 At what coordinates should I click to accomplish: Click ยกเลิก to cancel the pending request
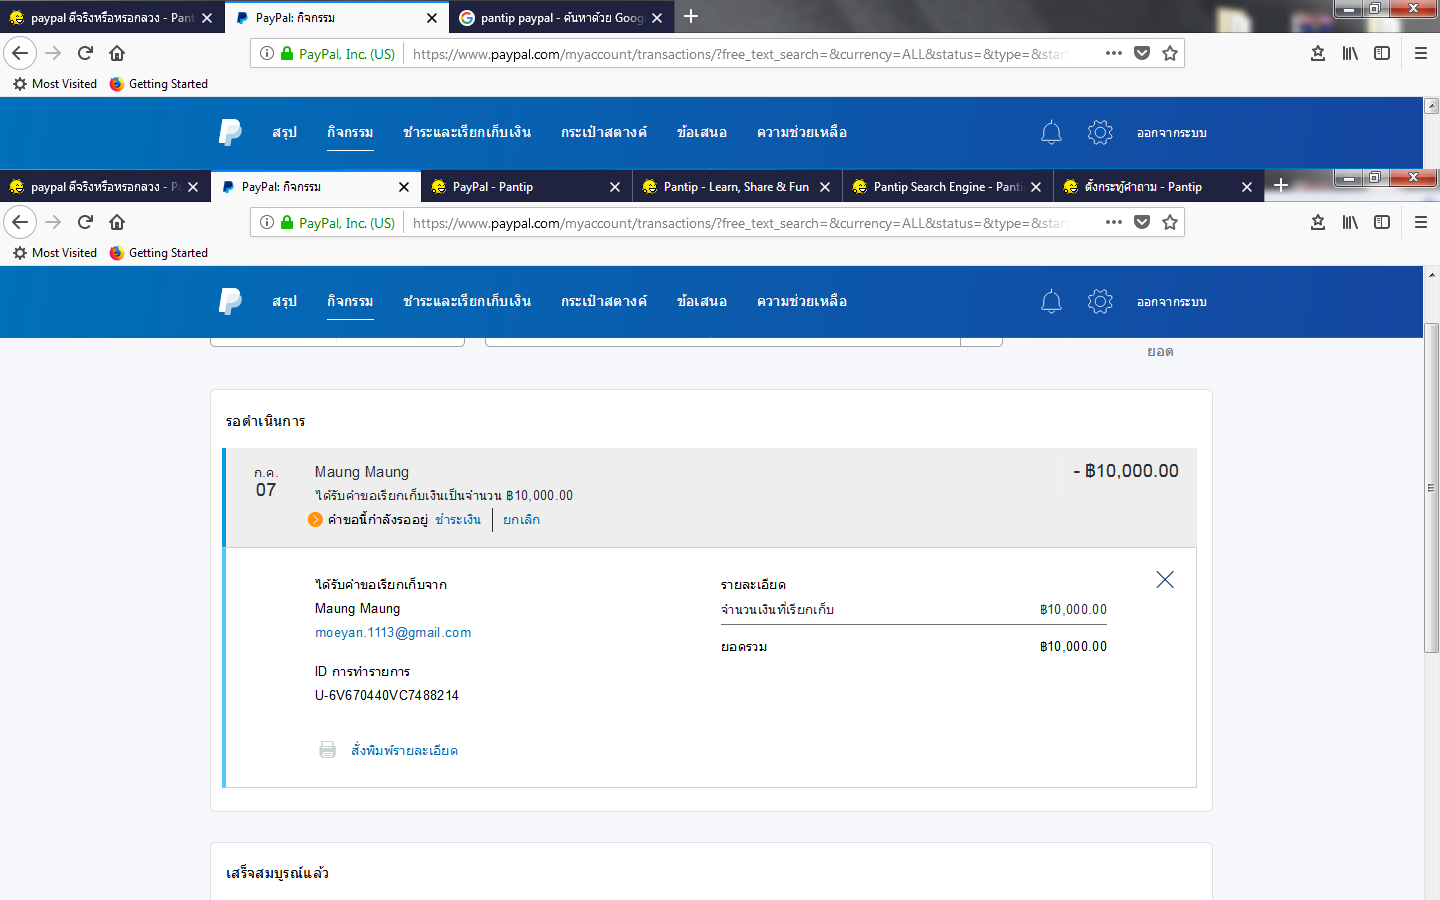pos(521,520)
